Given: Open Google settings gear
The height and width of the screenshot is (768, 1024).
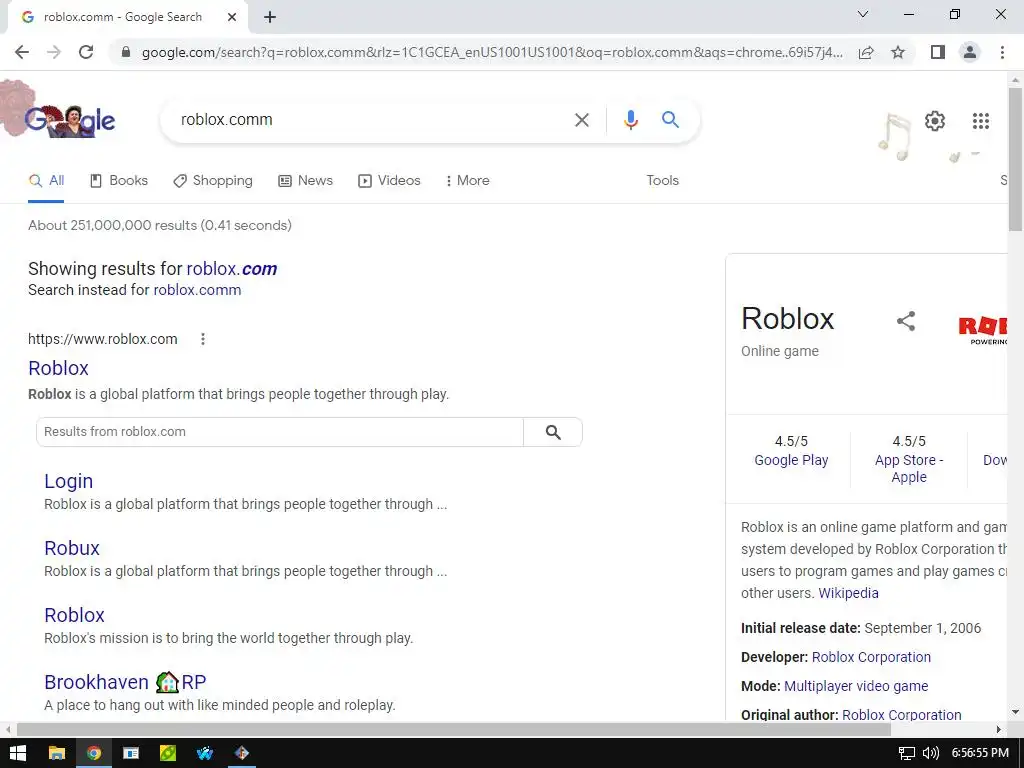Looking at the screenshot, I should [x=935, y=121].
